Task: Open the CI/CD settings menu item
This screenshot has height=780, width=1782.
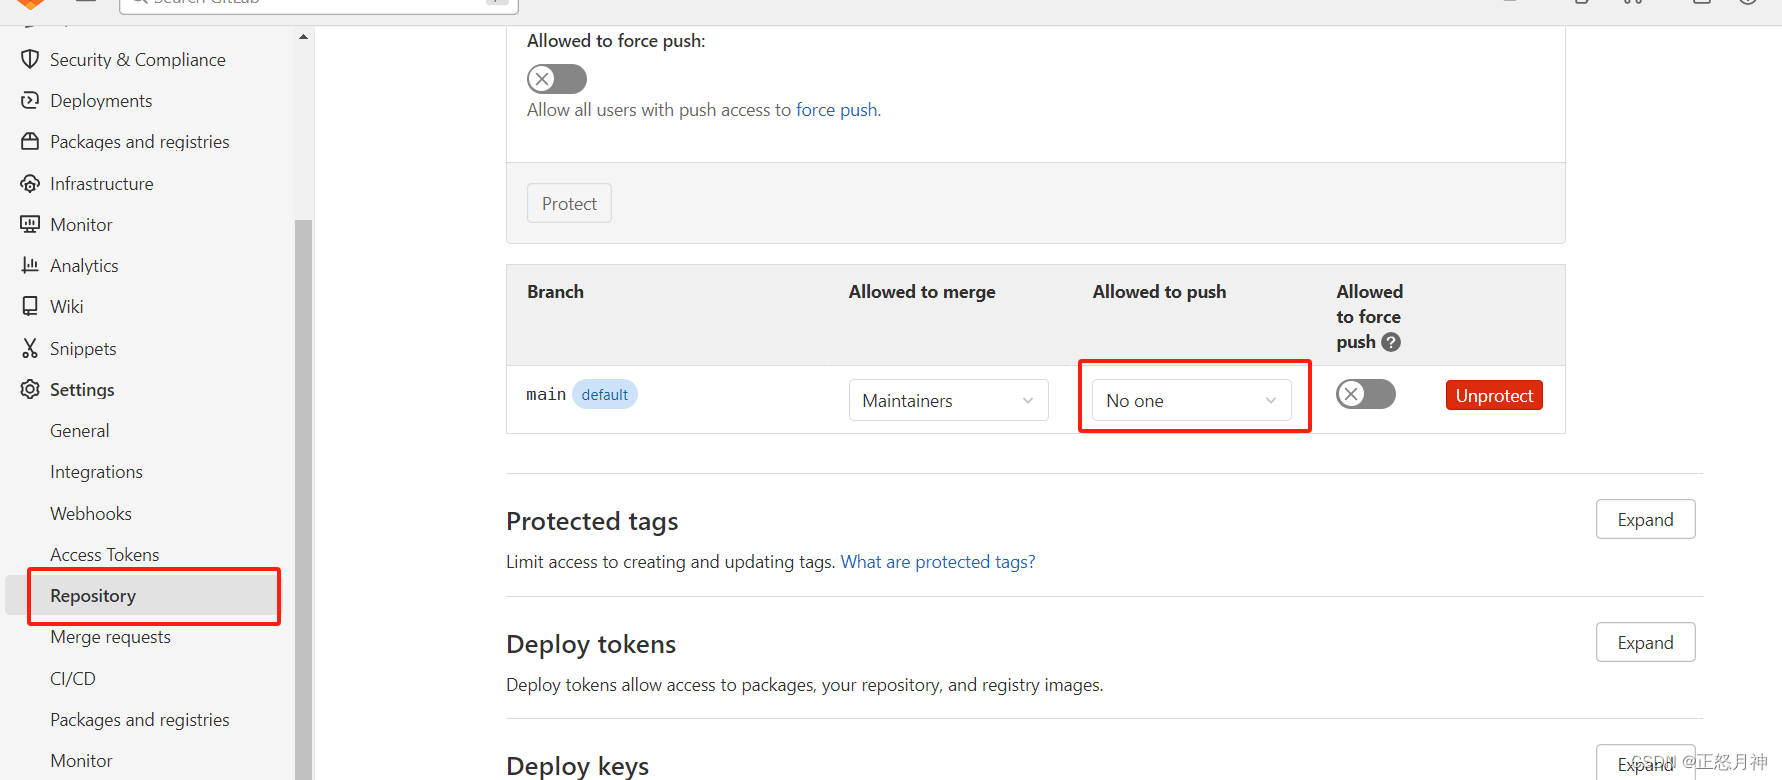Action: click(x=73, y=678)
